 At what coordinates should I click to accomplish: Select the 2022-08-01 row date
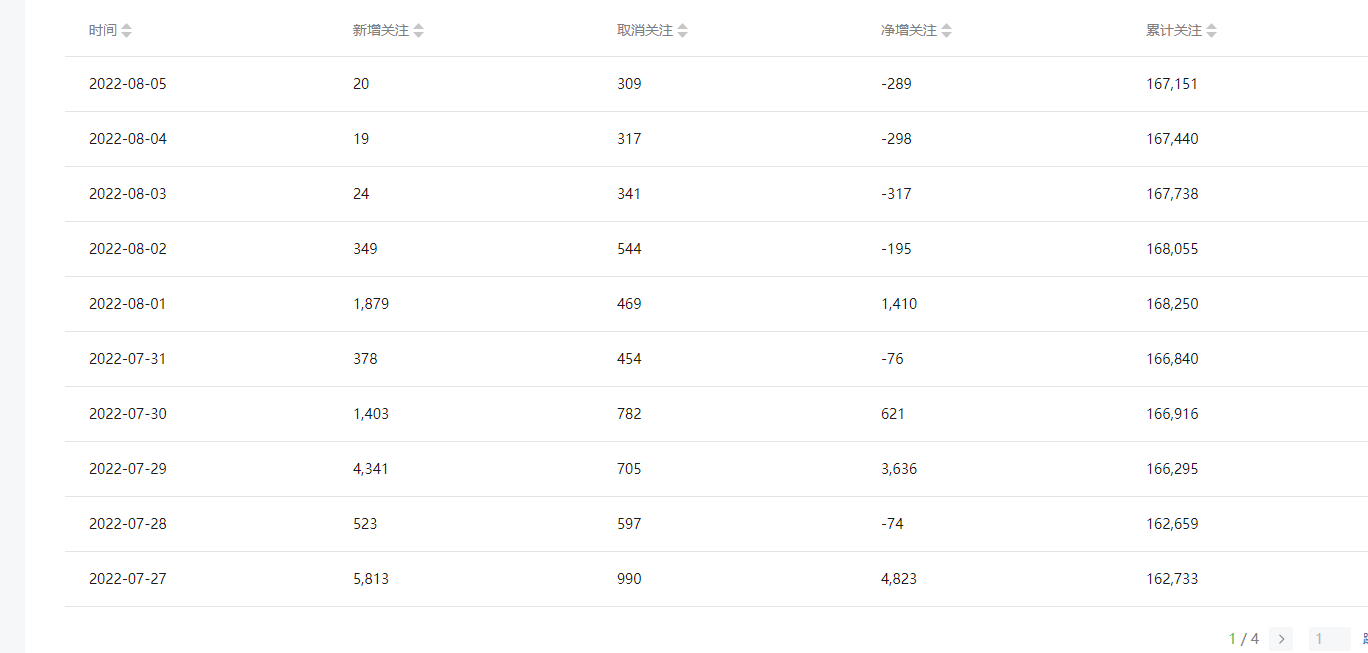[x=127, y=304]
